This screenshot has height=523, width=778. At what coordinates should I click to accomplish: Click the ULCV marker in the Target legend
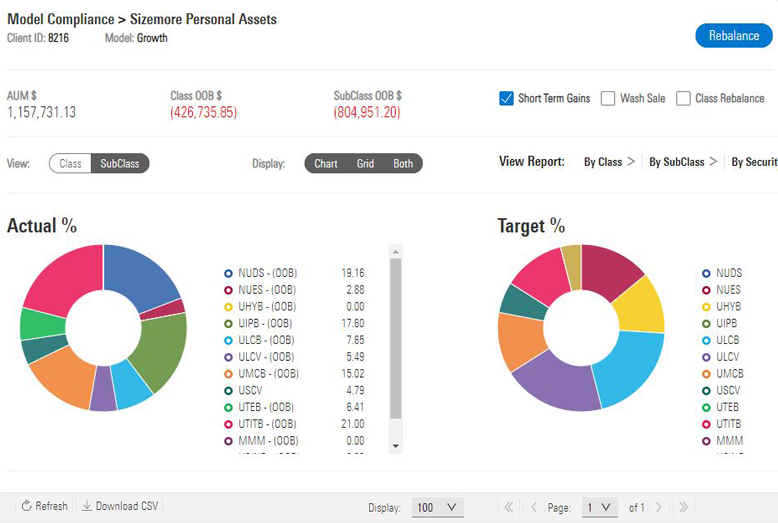click(706, 357)
